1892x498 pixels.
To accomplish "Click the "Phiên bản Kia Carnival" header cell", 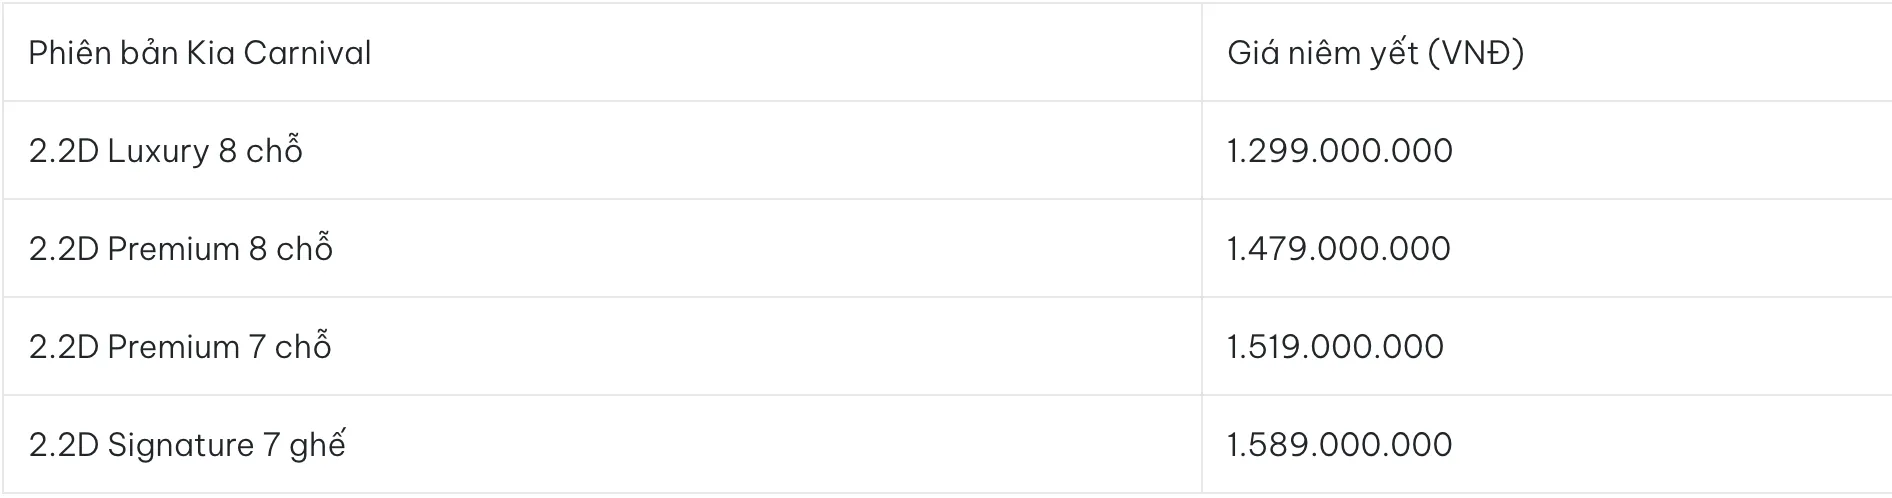I will click(200, 53).
